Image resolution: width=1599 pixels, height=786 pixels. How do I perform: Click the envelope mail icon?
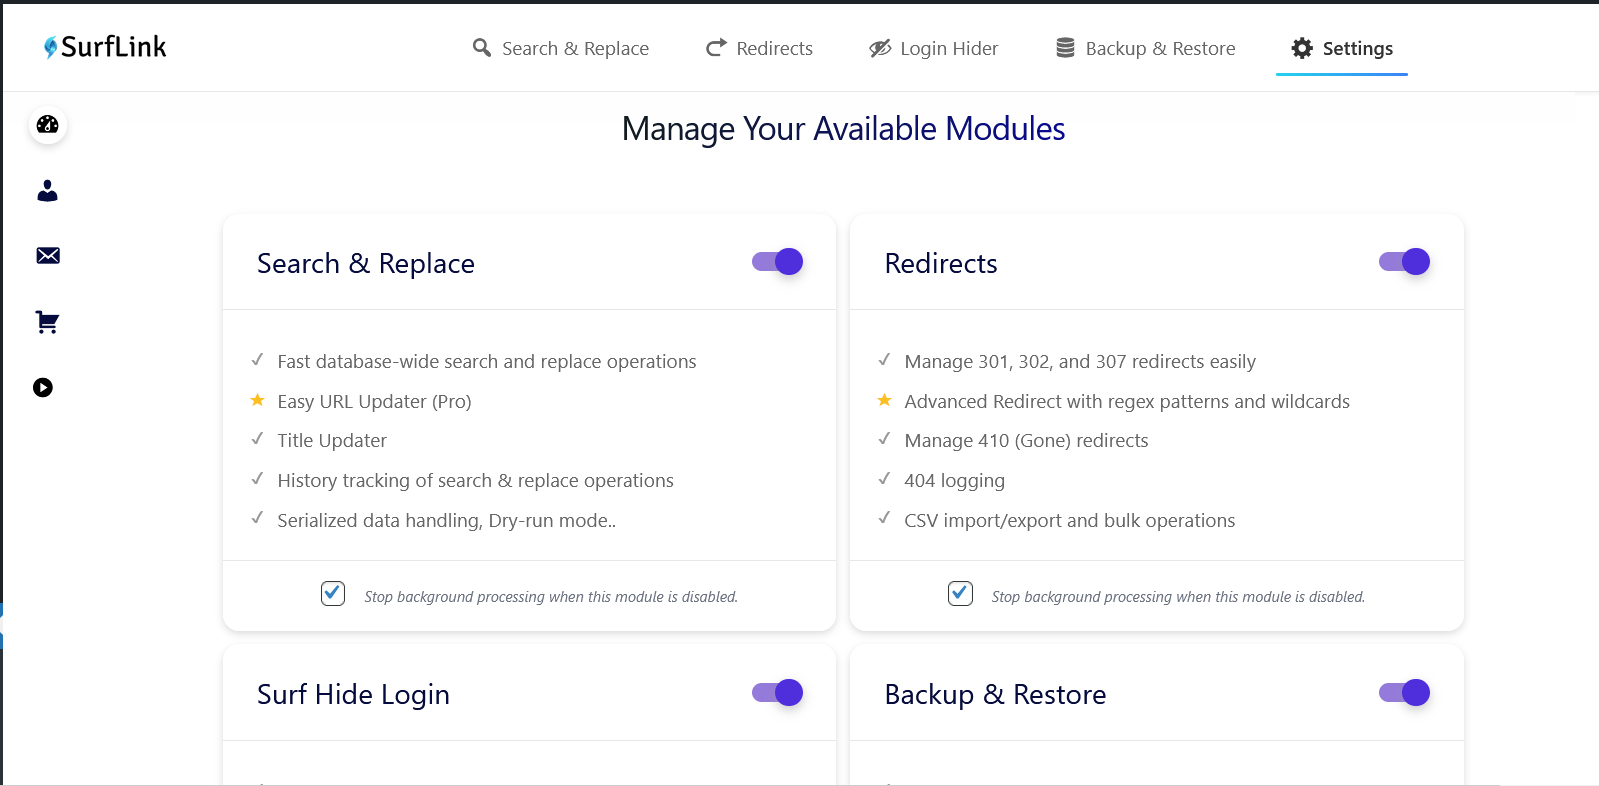[47, 256]
